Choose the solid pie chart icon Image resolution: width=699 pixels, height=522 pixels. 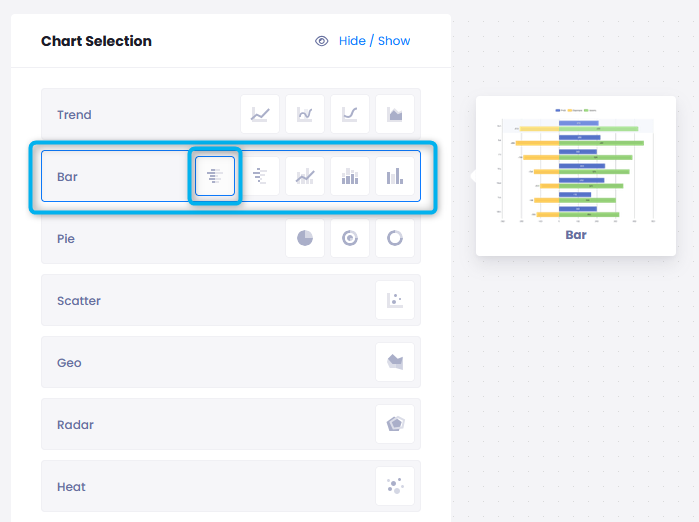(305, 239)
